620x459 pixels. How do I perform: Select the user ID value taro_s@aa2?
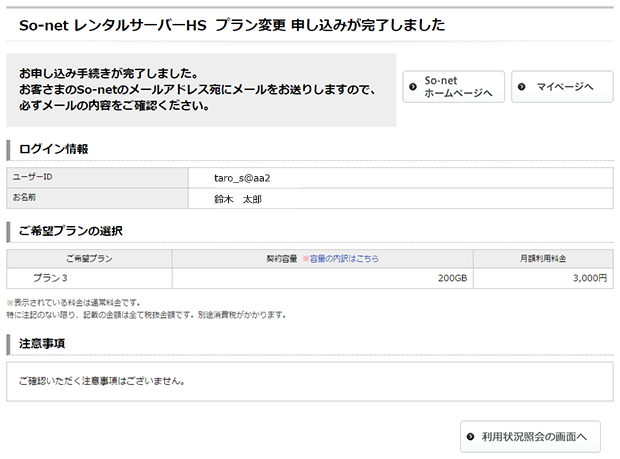click(x=242, y=177)
